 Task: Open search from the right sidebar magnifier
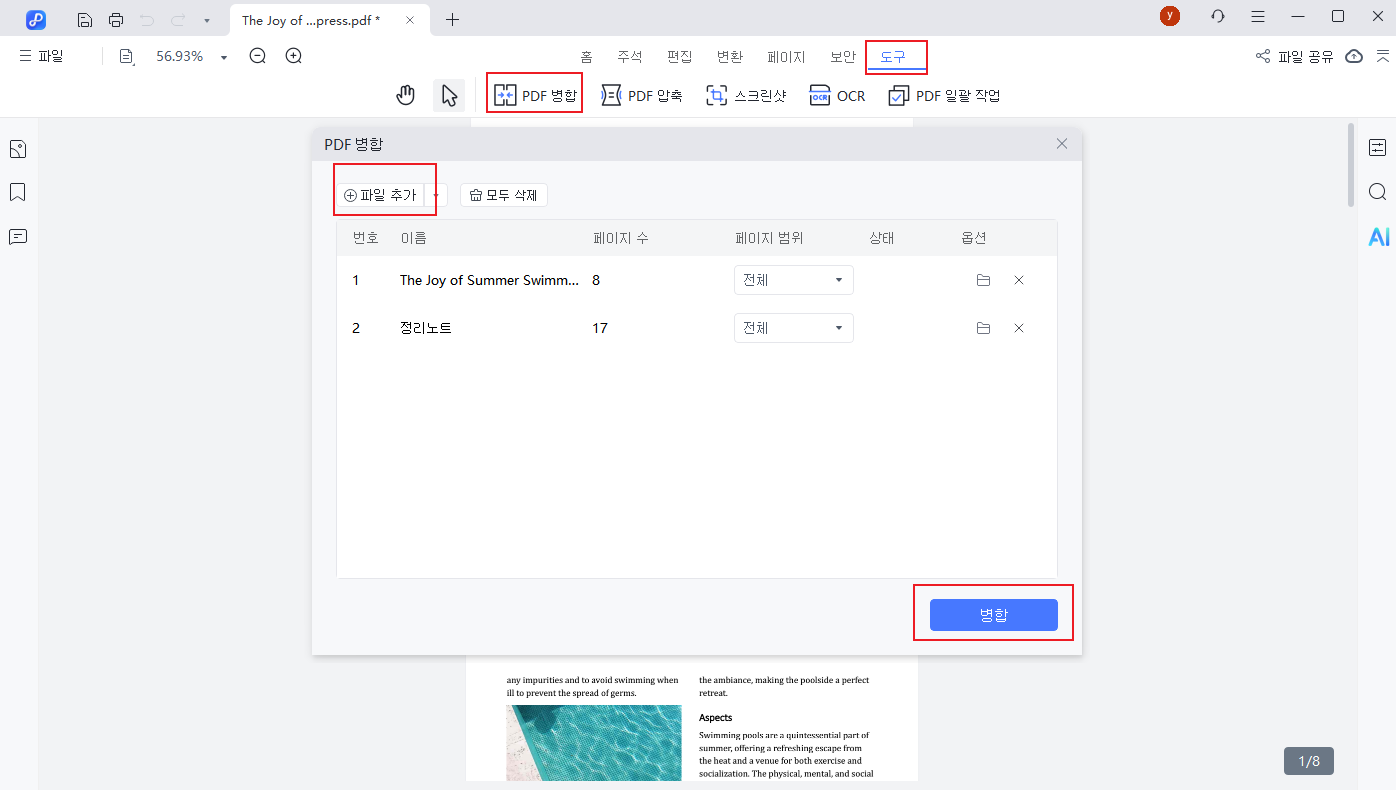pyautogui.click(x=1378, y=191)
